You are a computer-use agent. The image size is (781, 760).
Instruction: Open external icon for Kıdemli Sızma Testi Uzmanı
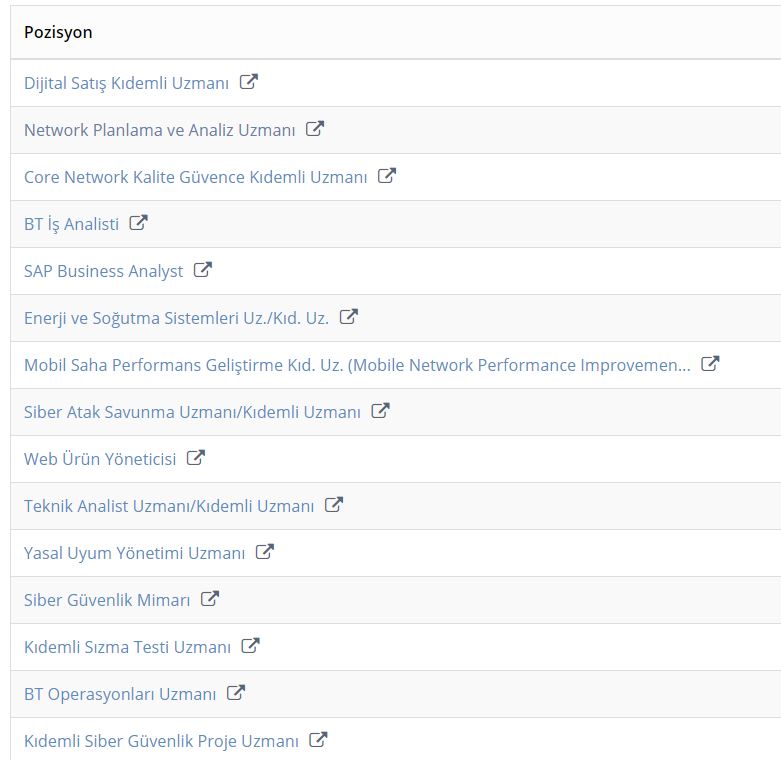pyautogui.click(x=250, y=645)
